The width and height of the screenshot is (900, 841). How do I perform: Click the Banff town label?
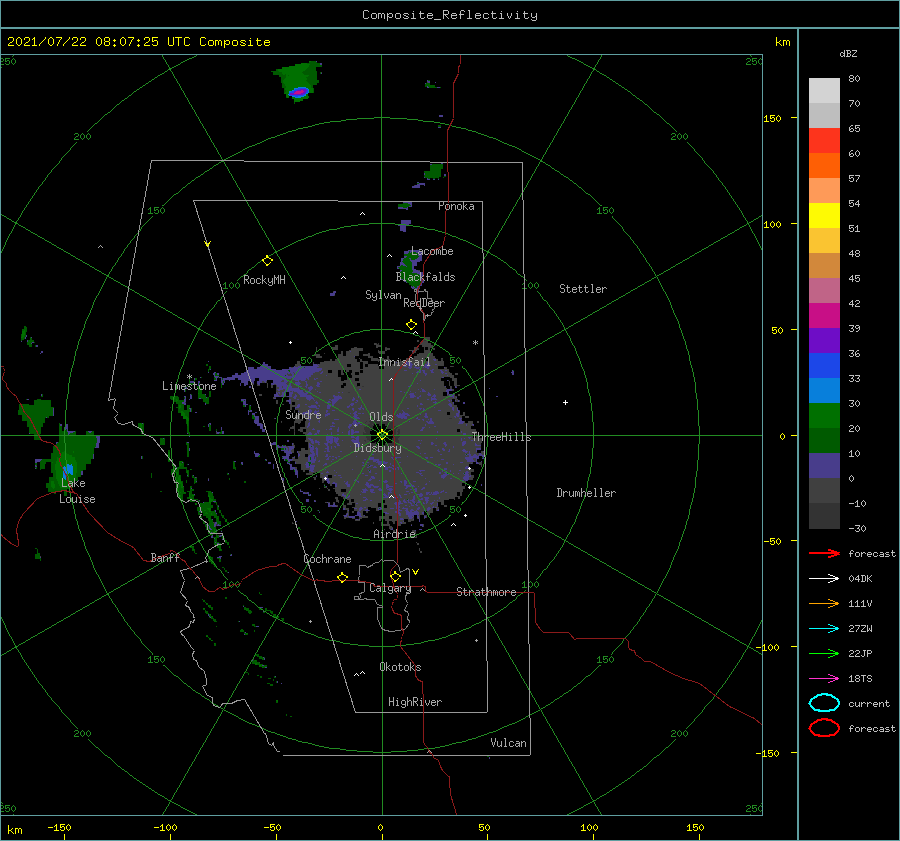[x=165, y=558]
